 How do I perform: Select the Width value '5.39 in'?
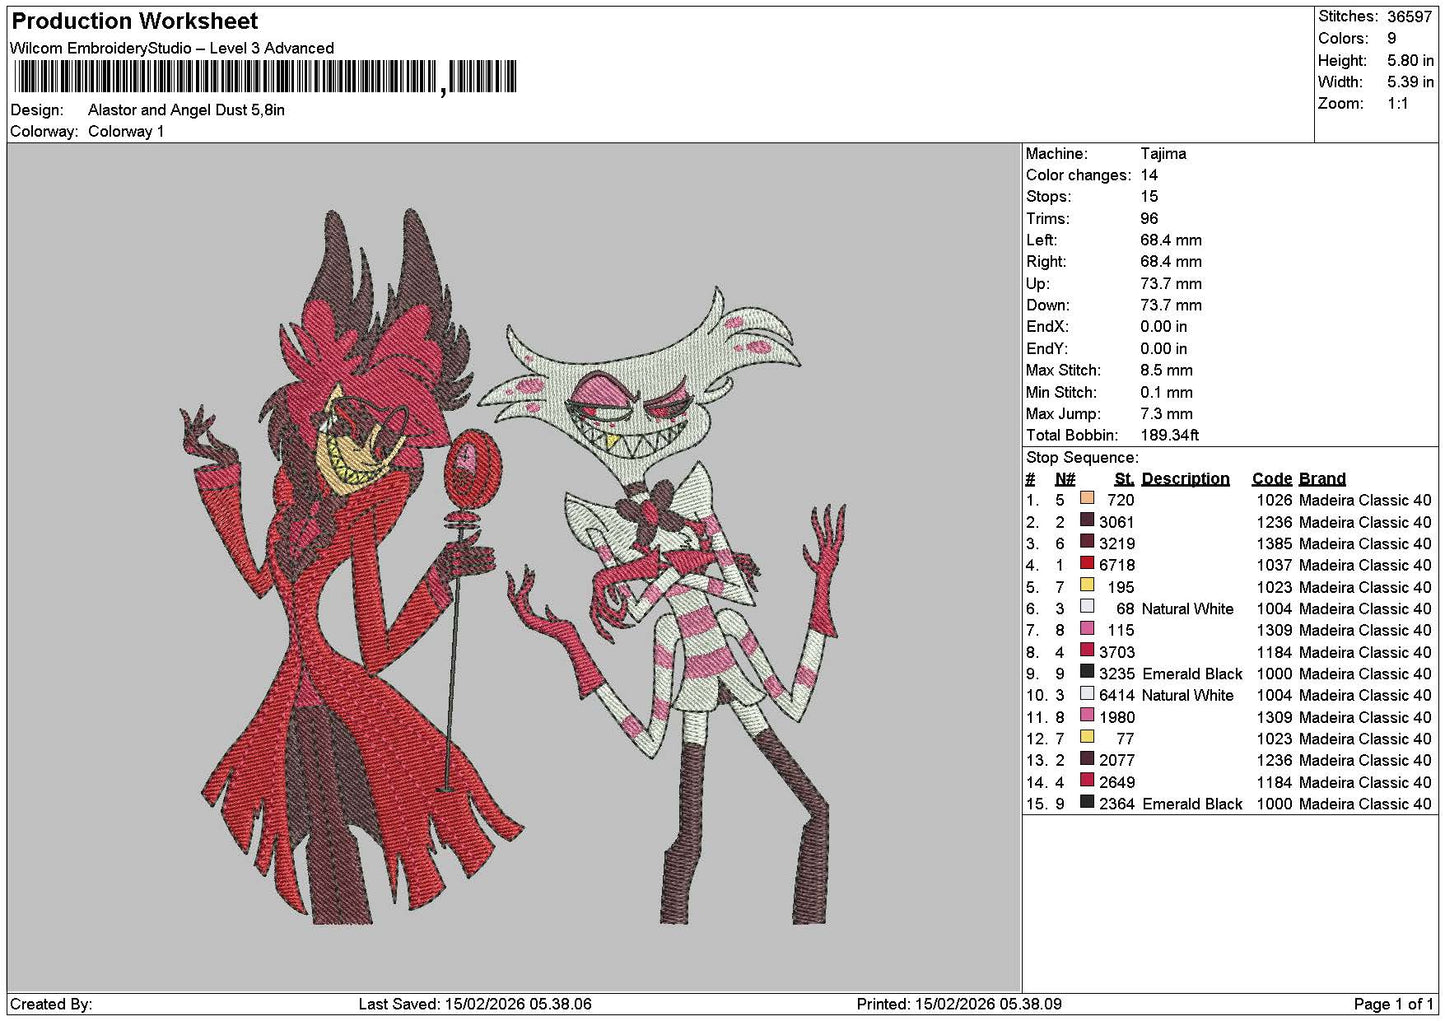[1410, 82]
